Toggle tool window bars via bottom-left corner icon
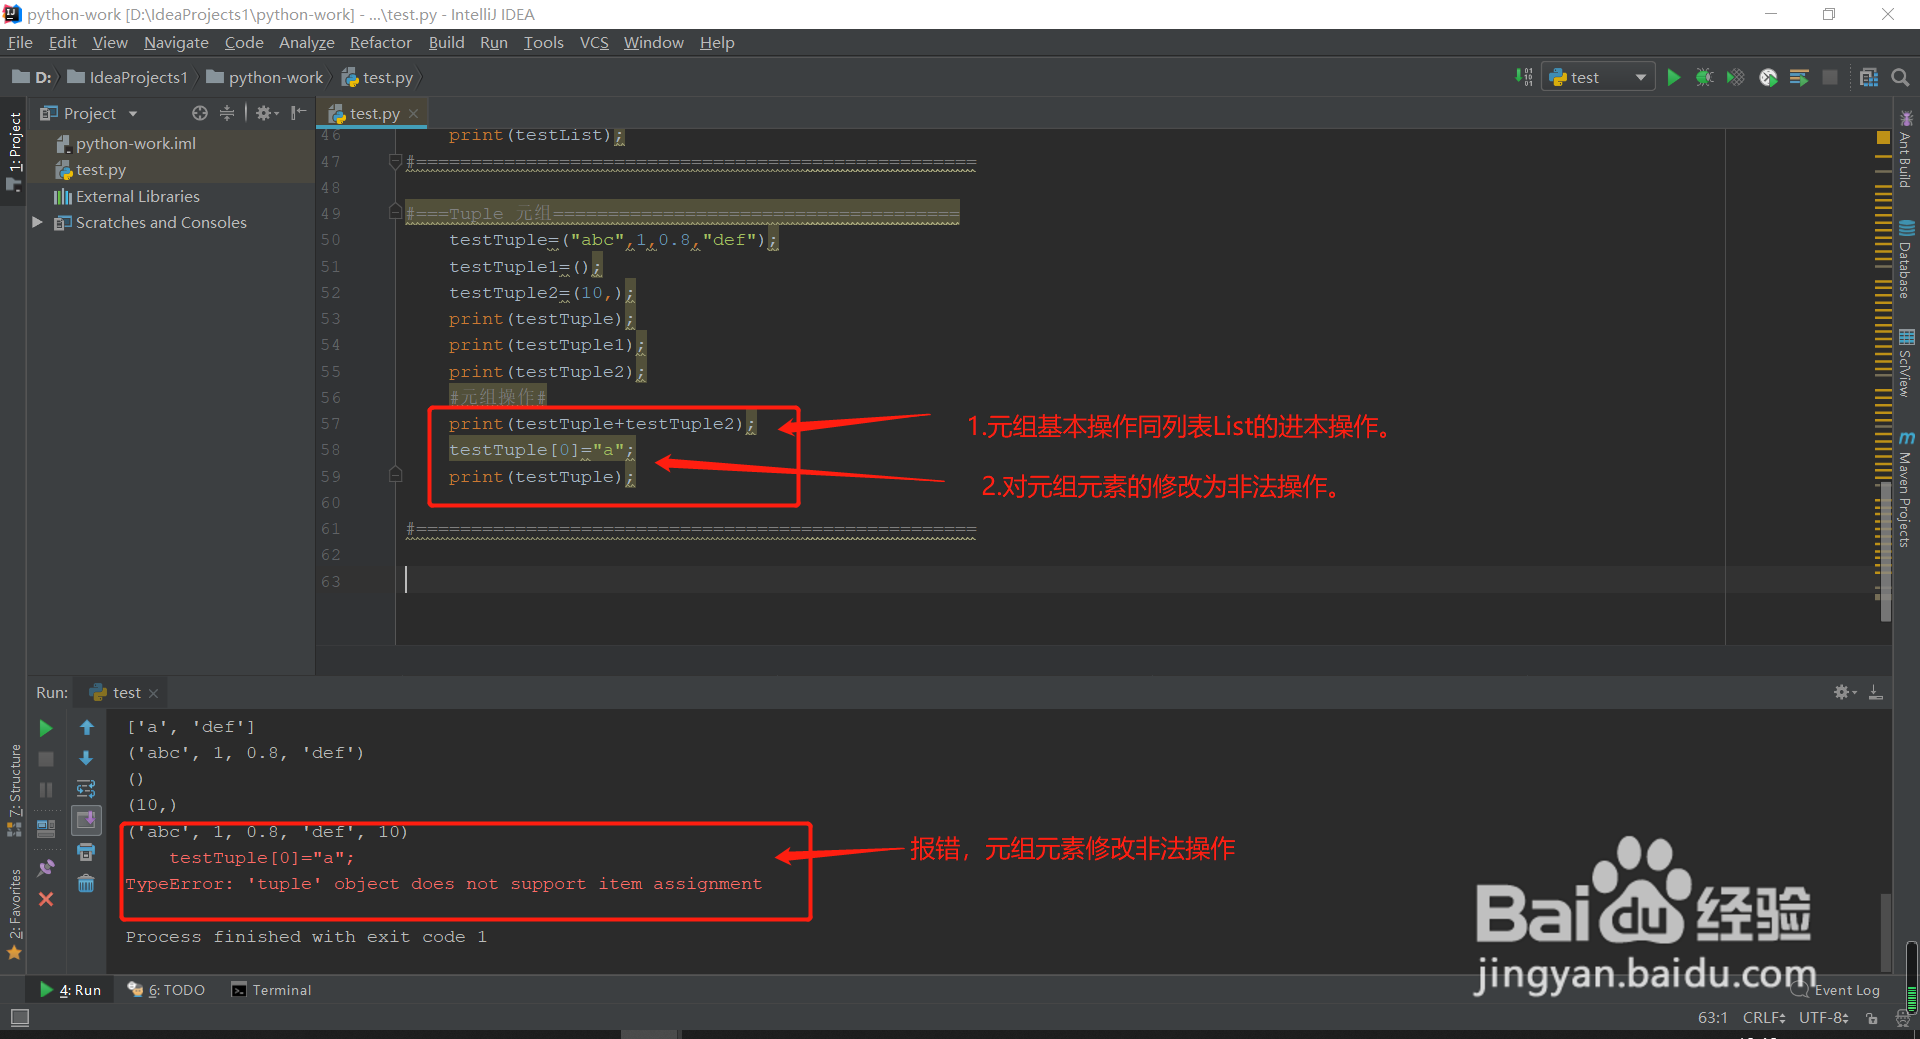 click(x=18, y=1017)
